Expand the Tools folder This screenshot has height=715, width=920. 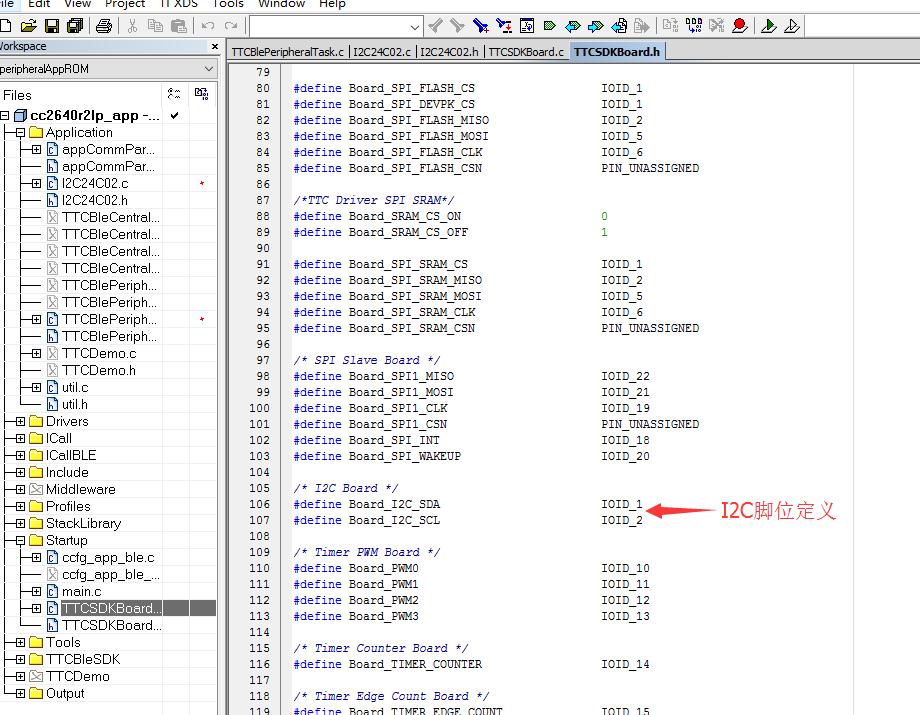(21, 643)
